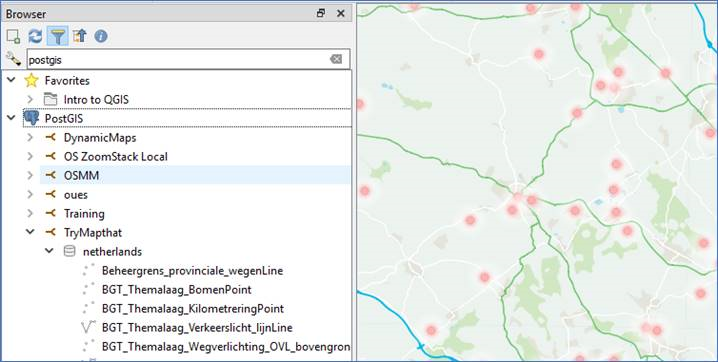Expand the OS ZoomStack Local connection

30,156
